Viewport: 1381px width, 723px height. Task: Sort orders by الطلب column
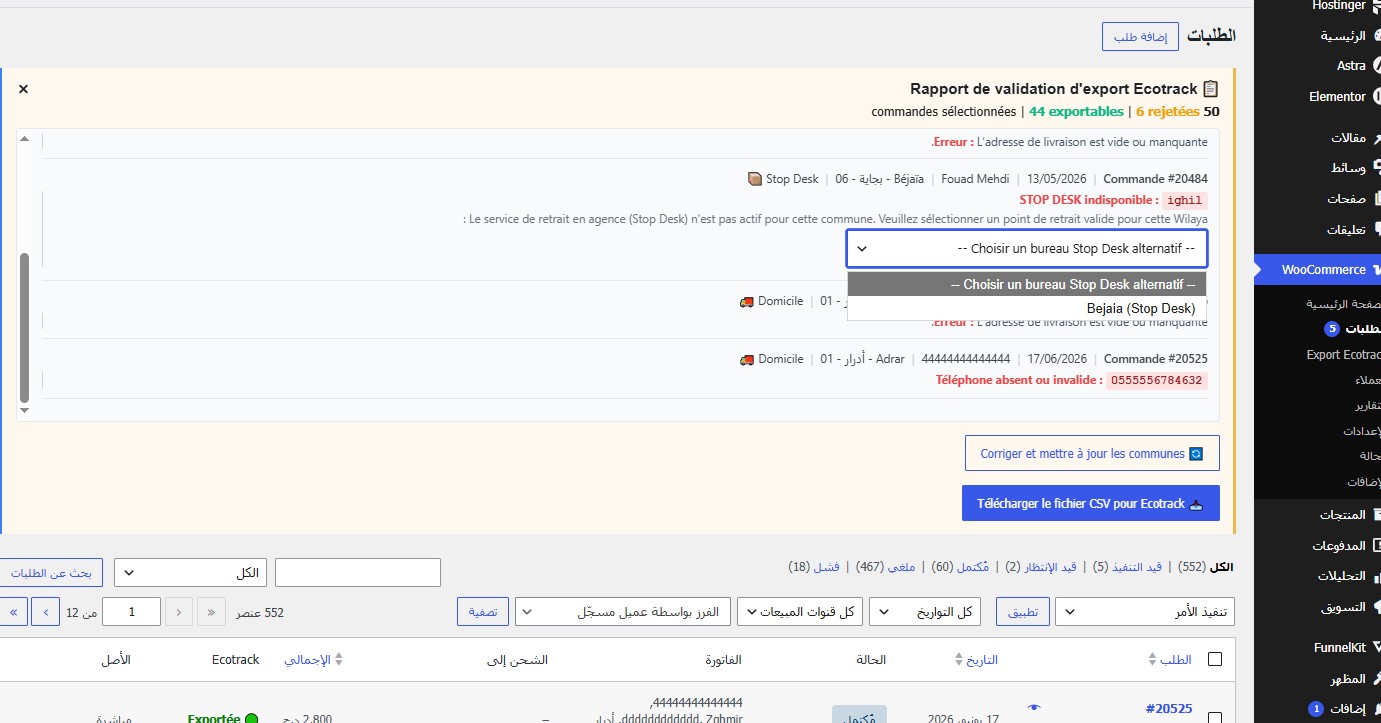click(x=1169, y=660)
